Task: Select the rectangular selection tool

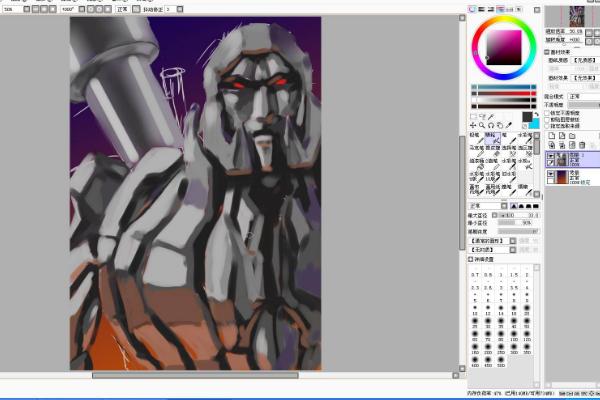Action: 473,116
